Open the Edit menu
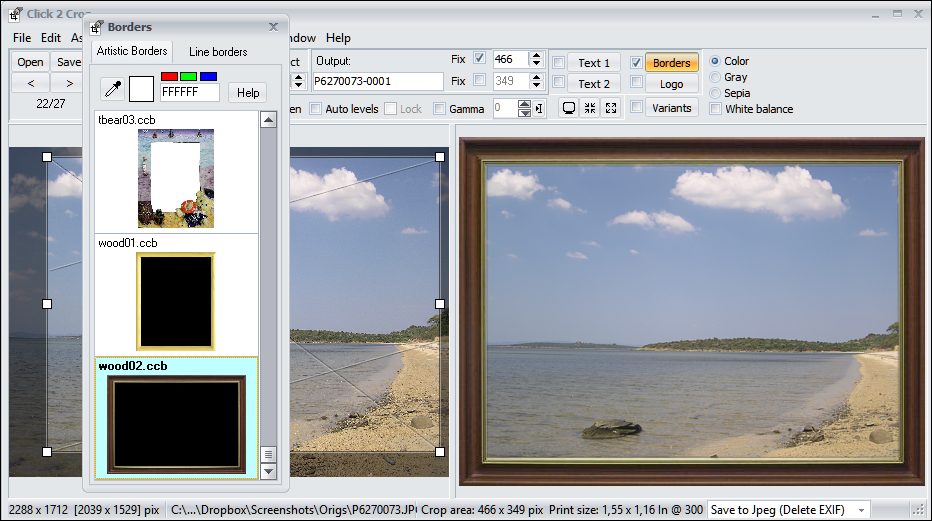Image resolution: width=932 pixels, height=521 pixels. pyautogui.click(x=51, y=38)
